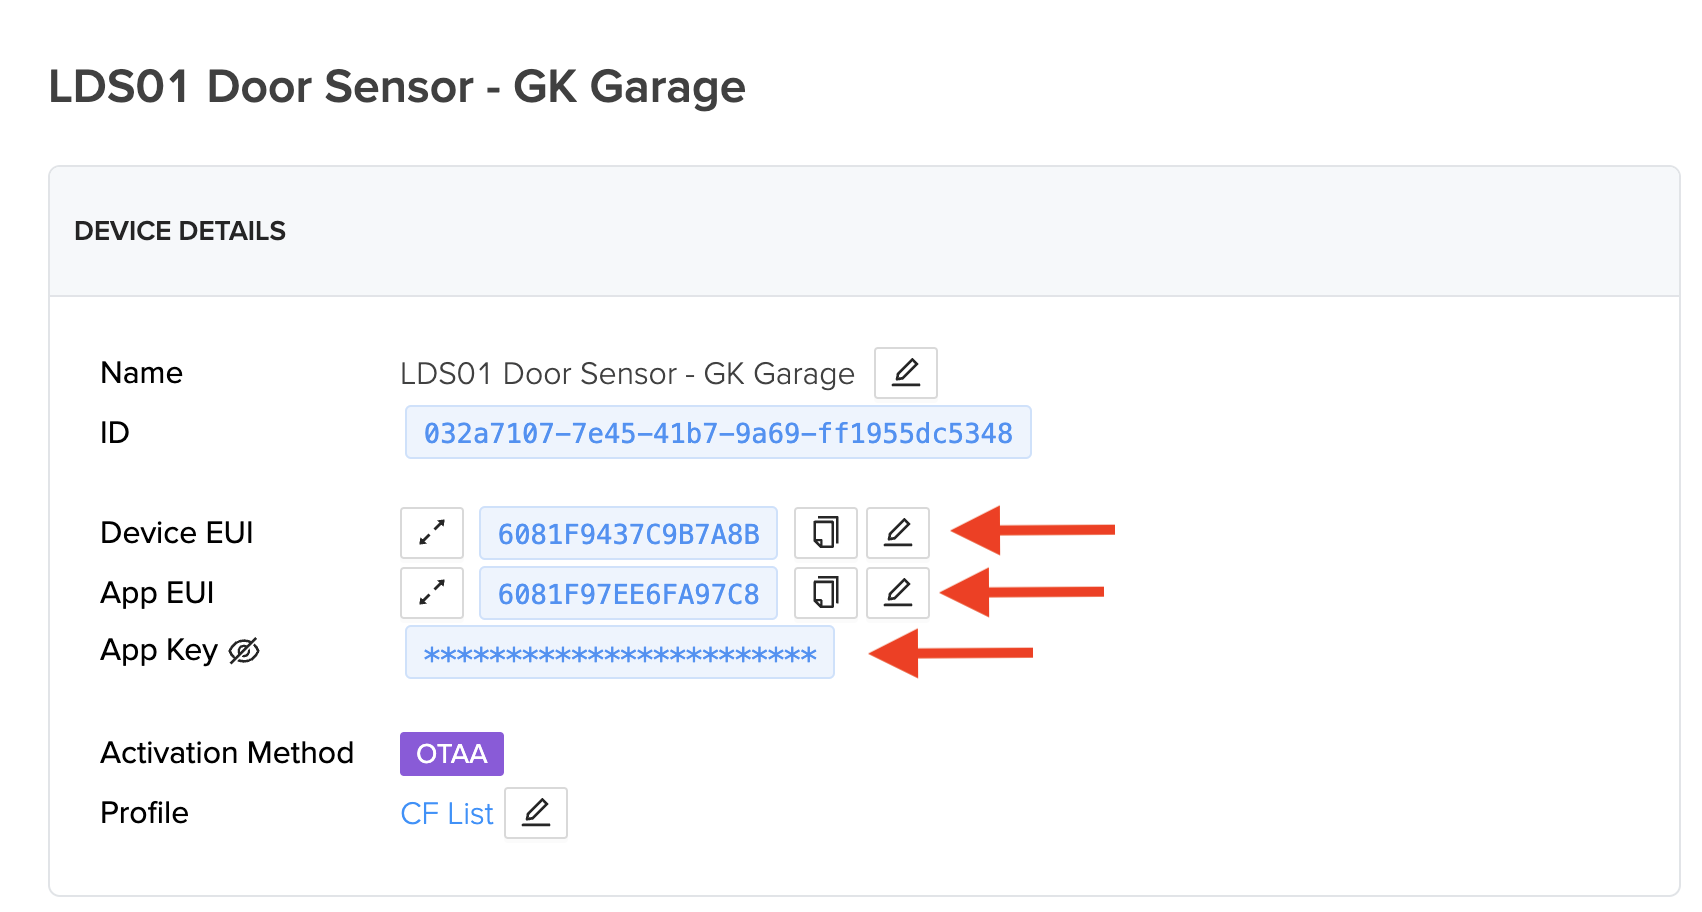Click the masked App Key field

[x=619, y=653]
